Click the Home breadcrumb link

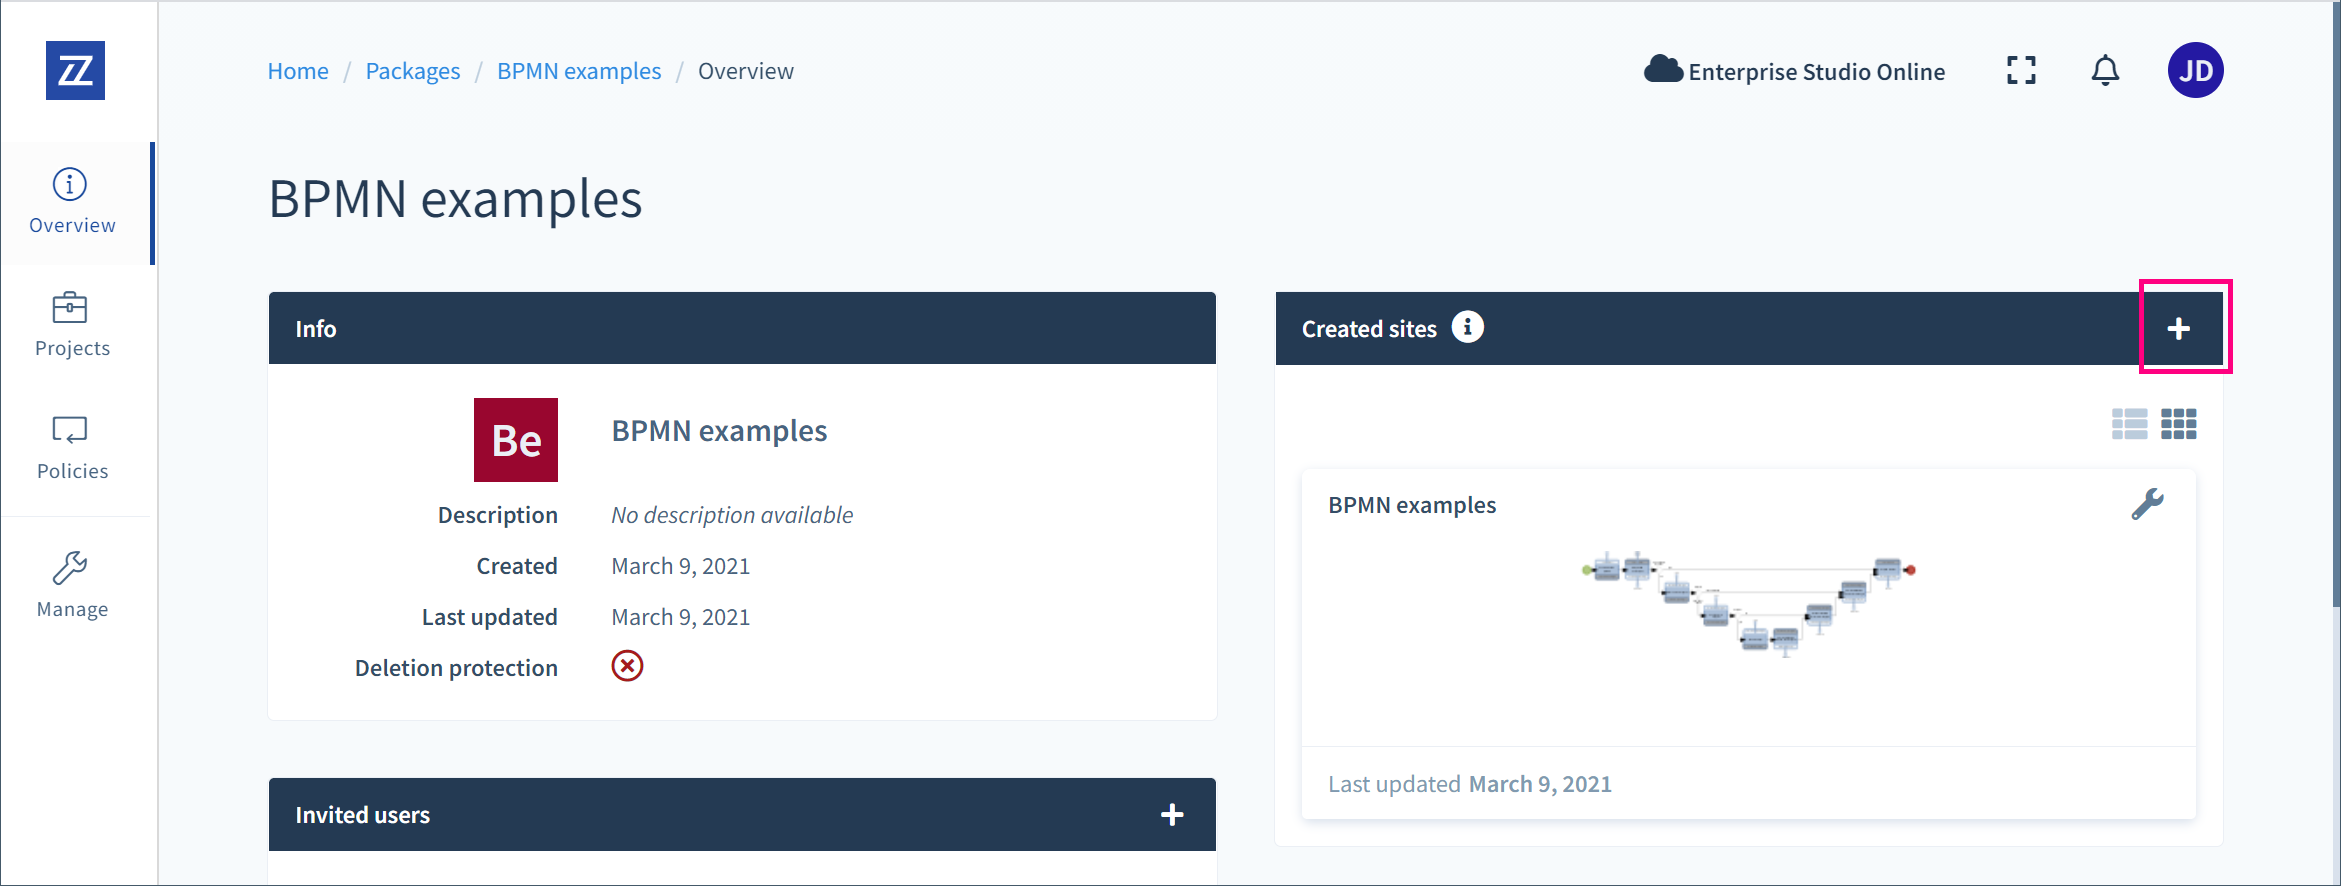(x=298, y=71)
